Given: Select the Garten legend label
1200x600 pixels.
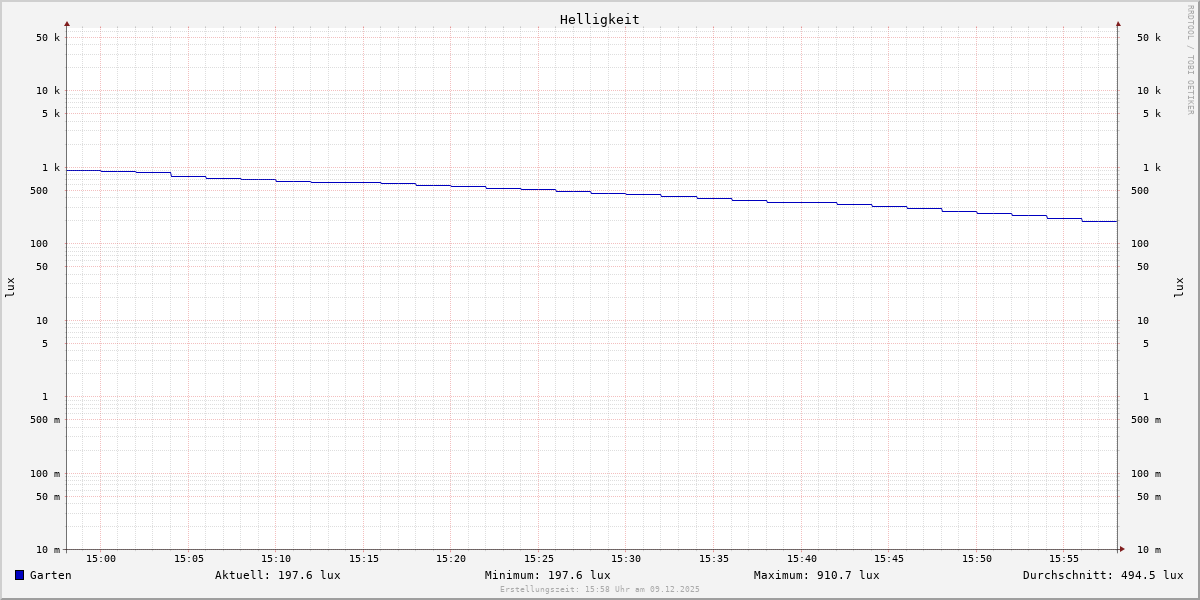Looking at the screenshot, I should (x=50, y=575).
